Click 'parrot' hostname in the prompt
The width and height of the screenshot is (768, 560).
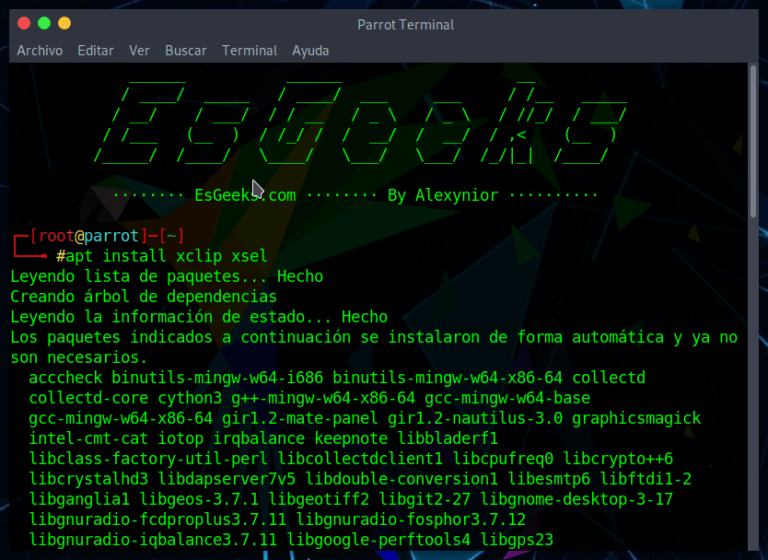click(x=110, y=236)
